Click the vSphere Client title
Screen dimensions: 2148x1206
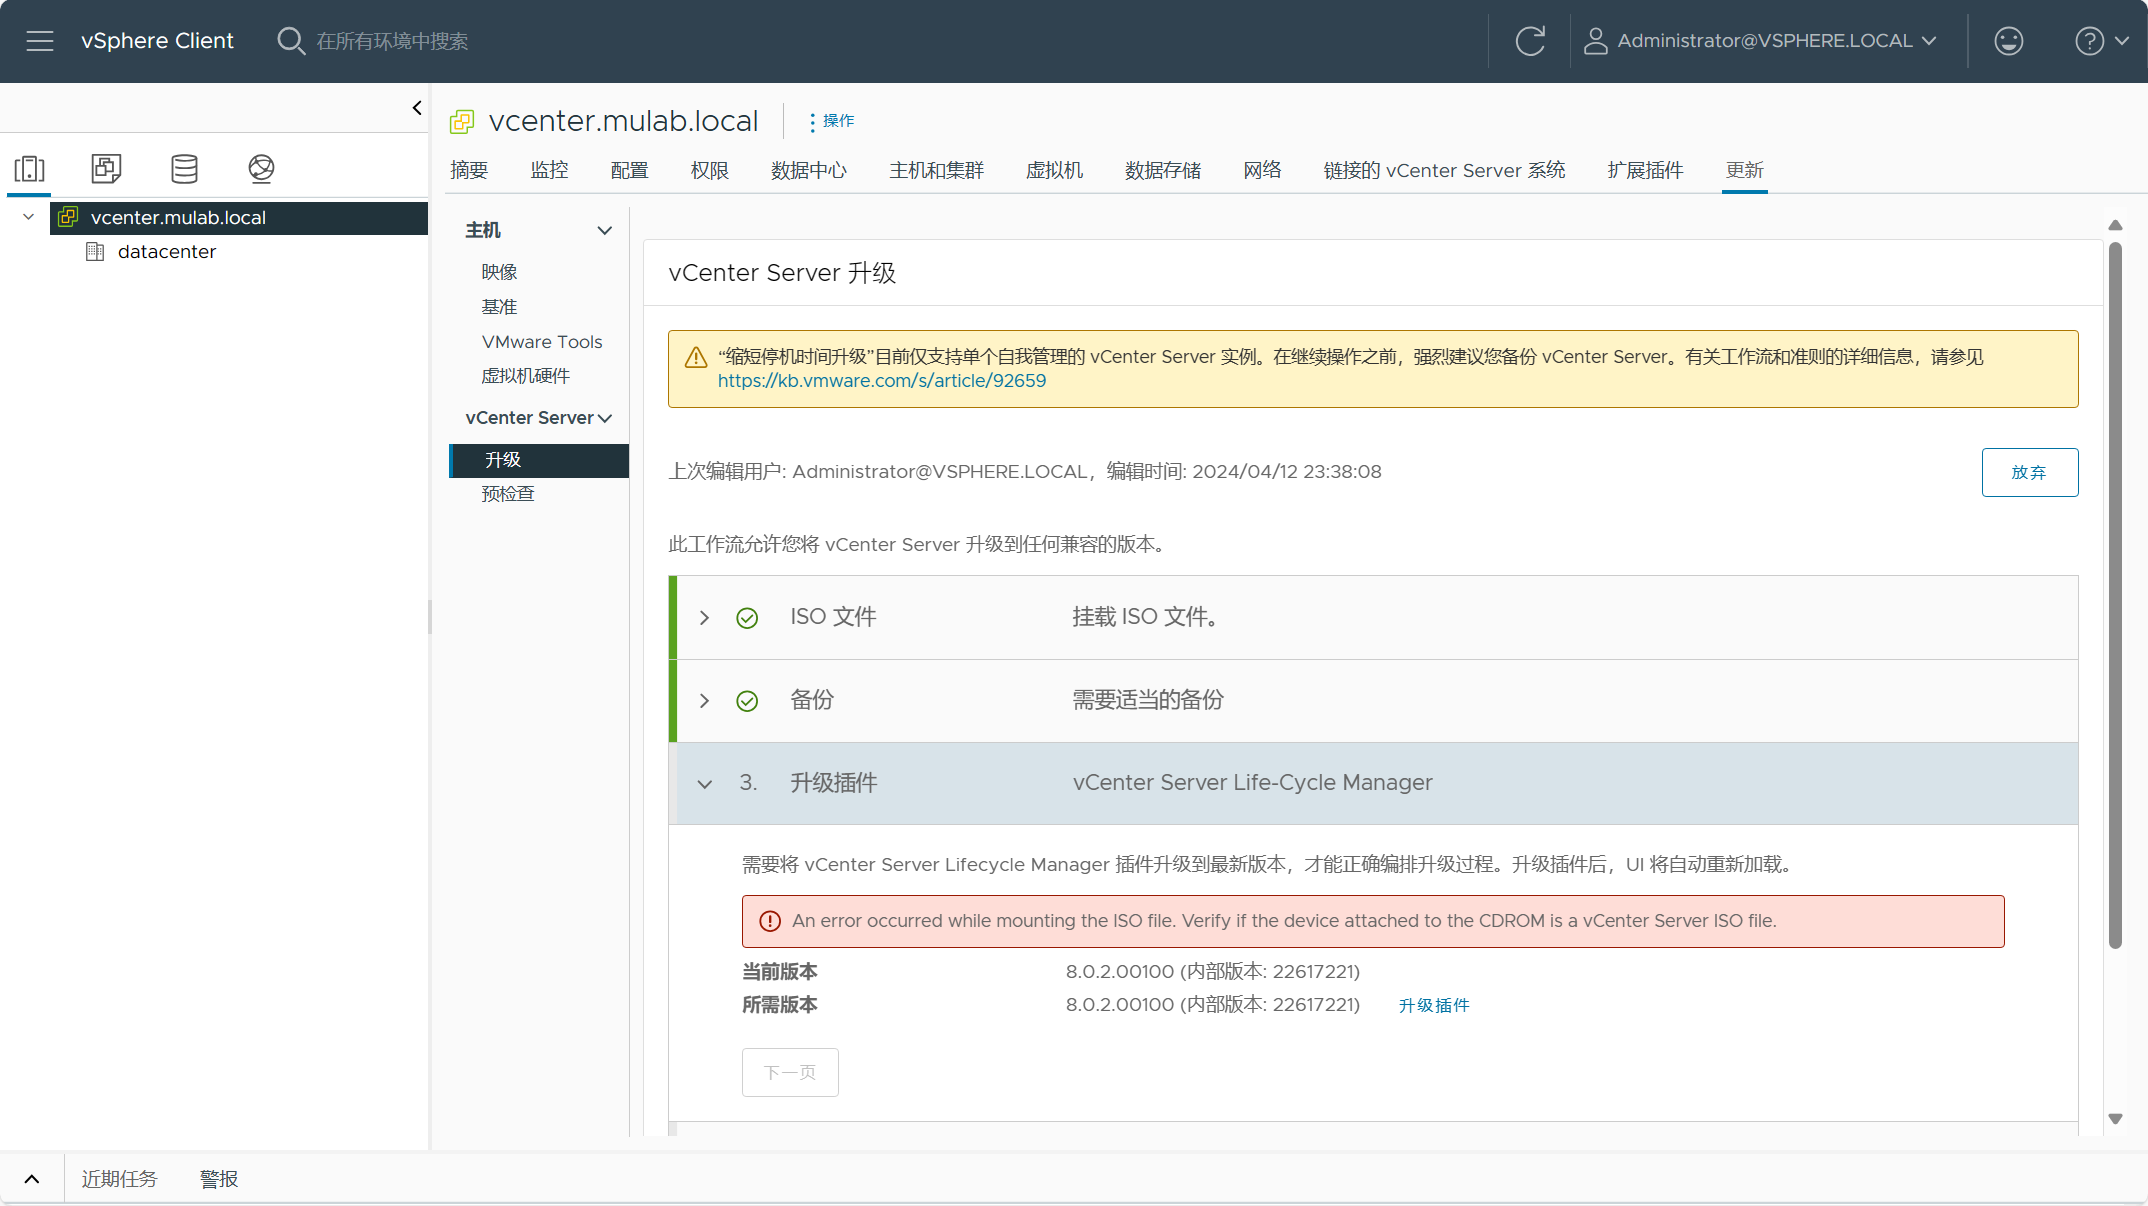157,41
